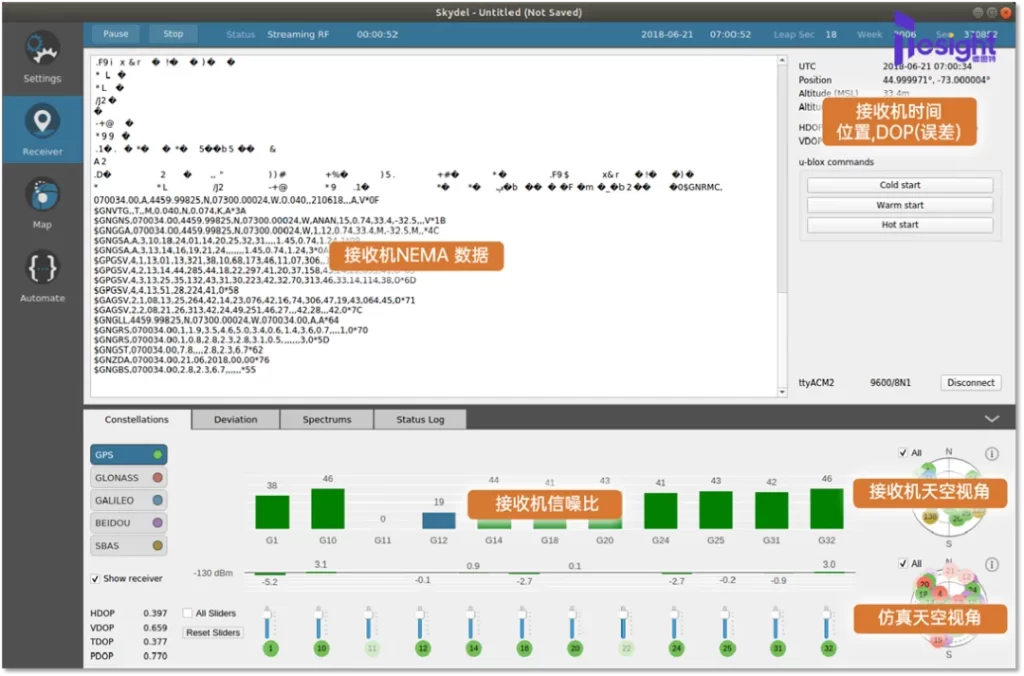Click the G25 green signal bar
The width and height of the screenshot is (1024, 676).
716,509
